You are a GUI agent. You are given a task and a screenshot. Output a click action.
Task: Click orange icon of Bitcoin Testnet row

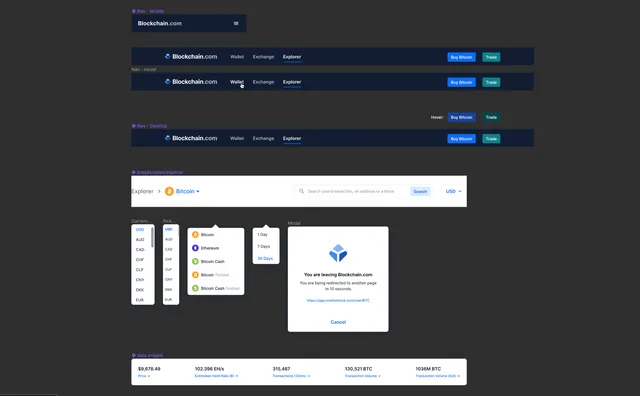(195, 275)
